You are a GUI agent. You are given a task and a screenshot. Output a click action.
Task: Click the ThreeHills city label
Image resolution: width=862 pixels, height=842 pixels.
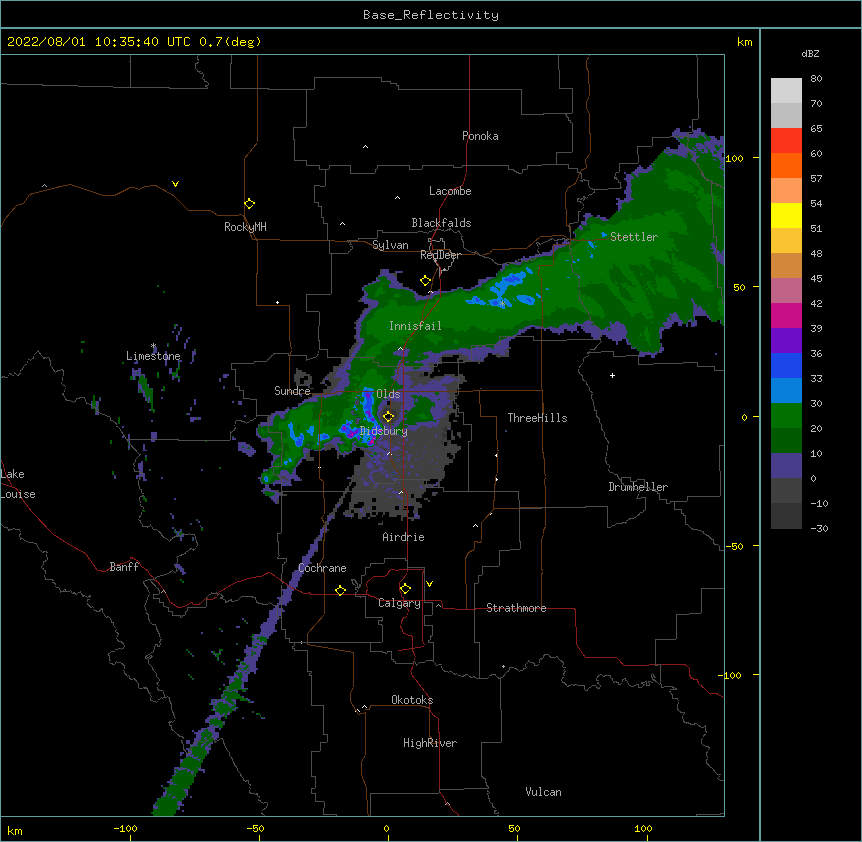(537, 418)
